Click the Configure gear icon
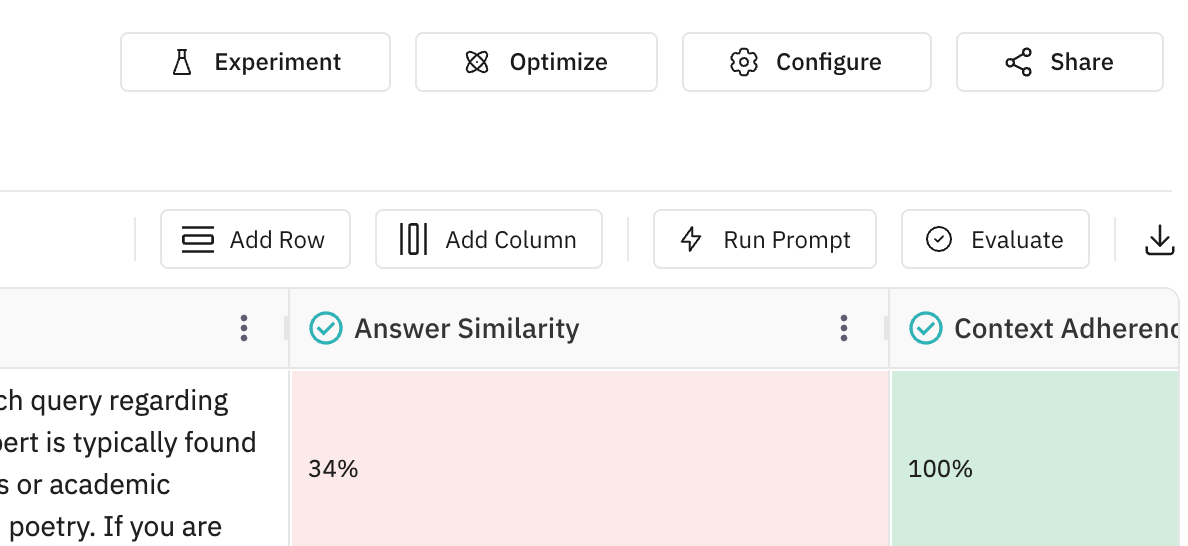Viewport: 1188px width, 546px height. 743,62
